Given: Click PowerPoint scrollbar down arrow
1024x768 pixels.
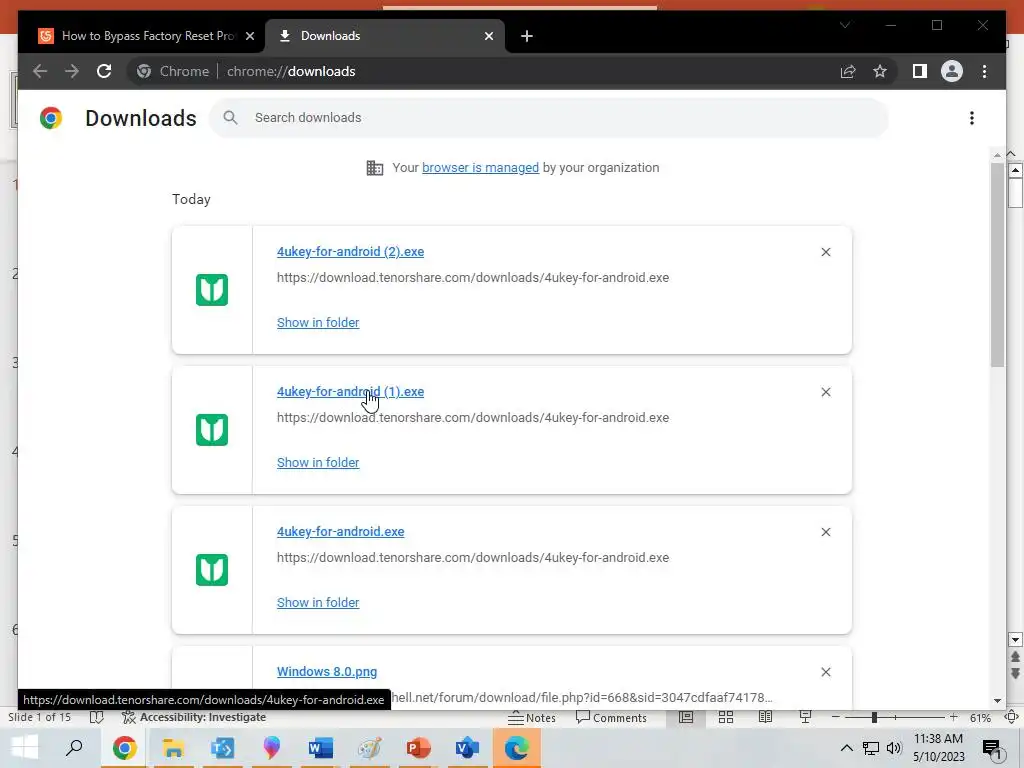Looking at the screenshot, I should tap(1015, 639).
